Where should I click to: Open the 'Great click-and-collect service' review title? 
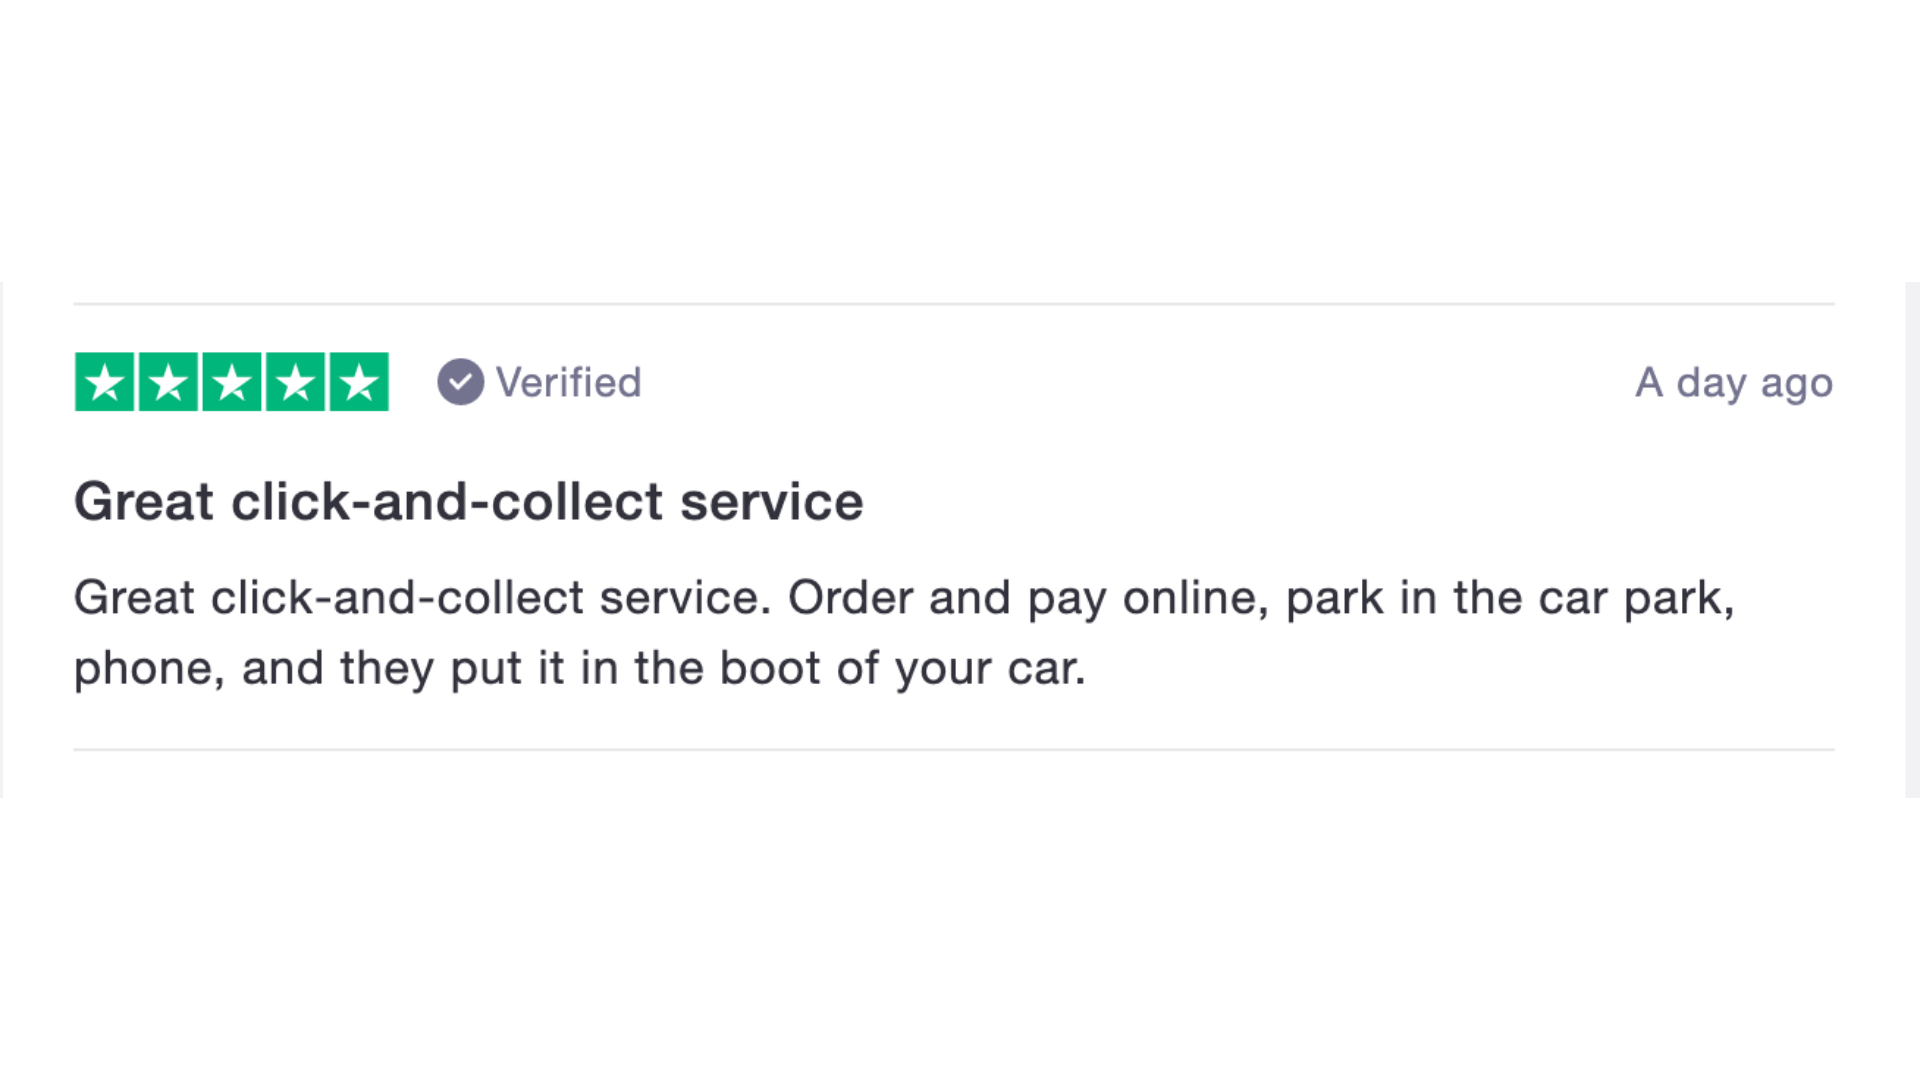coord(468,501)
